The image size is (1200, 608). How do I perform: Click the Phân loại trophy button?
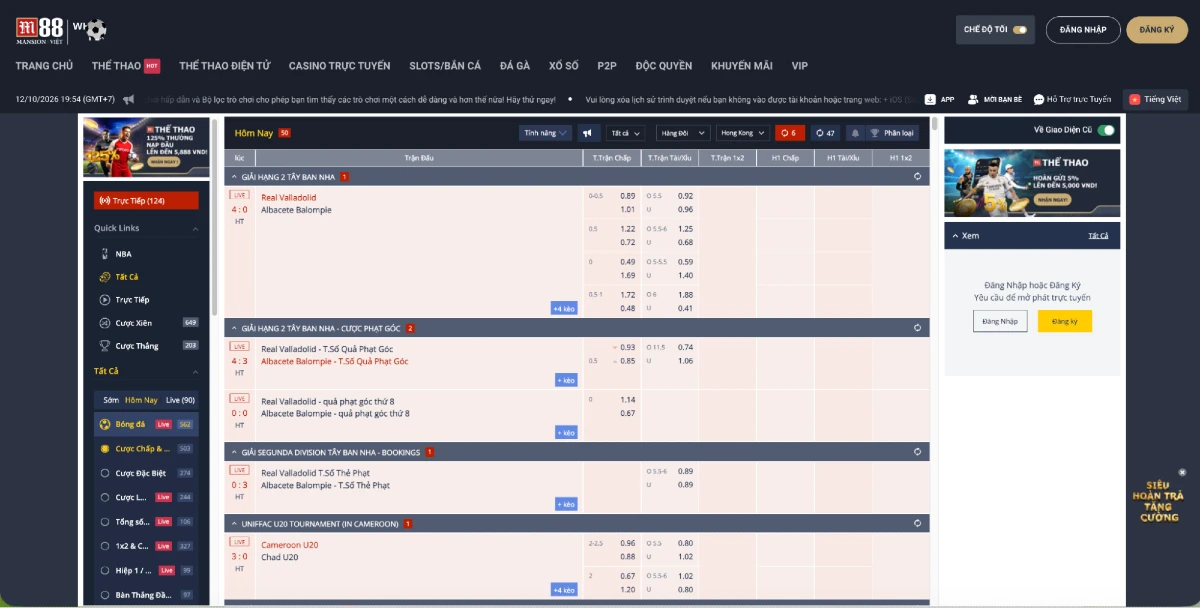(x=891, y=133)
